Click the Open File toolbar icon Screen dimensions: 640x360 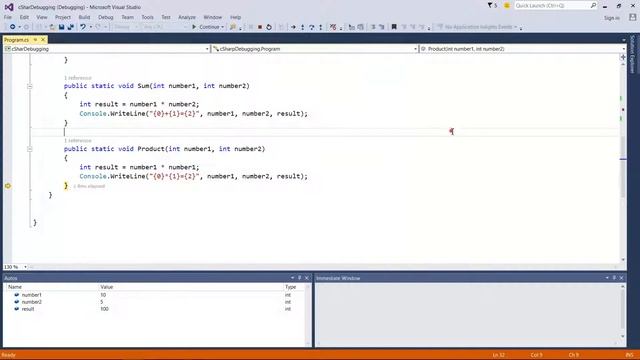tap(52, 27)
